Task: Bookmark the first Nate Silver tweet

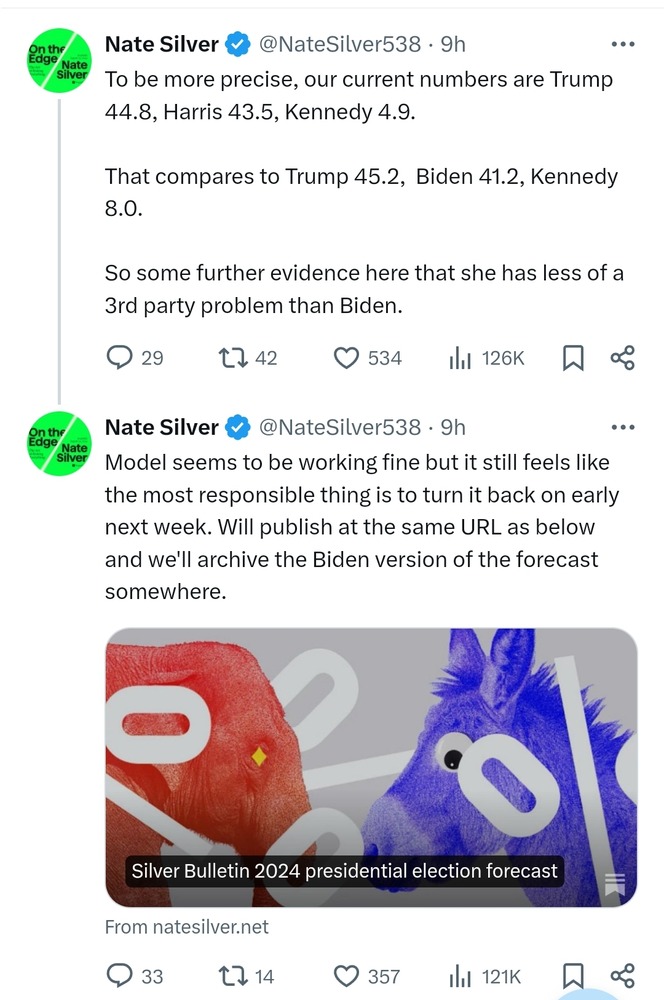Action: tap(572, 358)
